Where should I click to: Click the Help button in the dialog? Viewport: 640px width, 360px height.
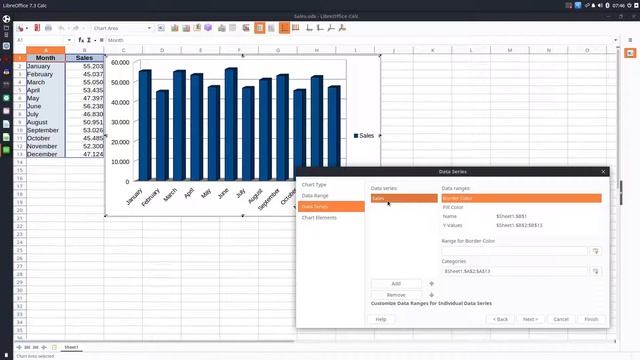[x=381, y=319]
